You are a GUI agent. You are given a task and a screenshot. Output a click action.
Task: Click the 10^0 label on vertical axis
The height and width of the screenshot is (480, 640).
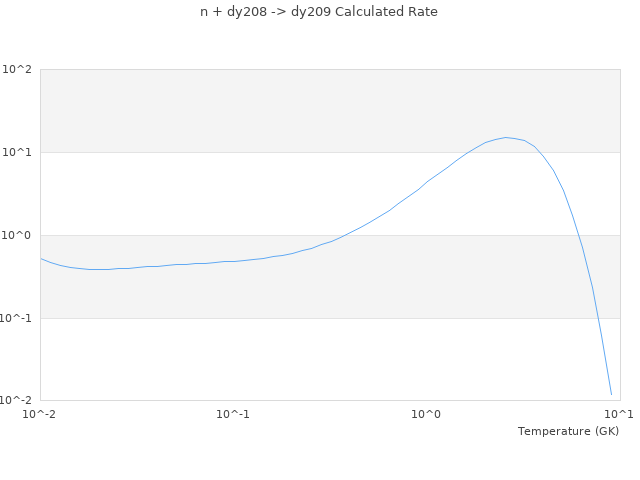pyautogui.click(x=17, y=236)
